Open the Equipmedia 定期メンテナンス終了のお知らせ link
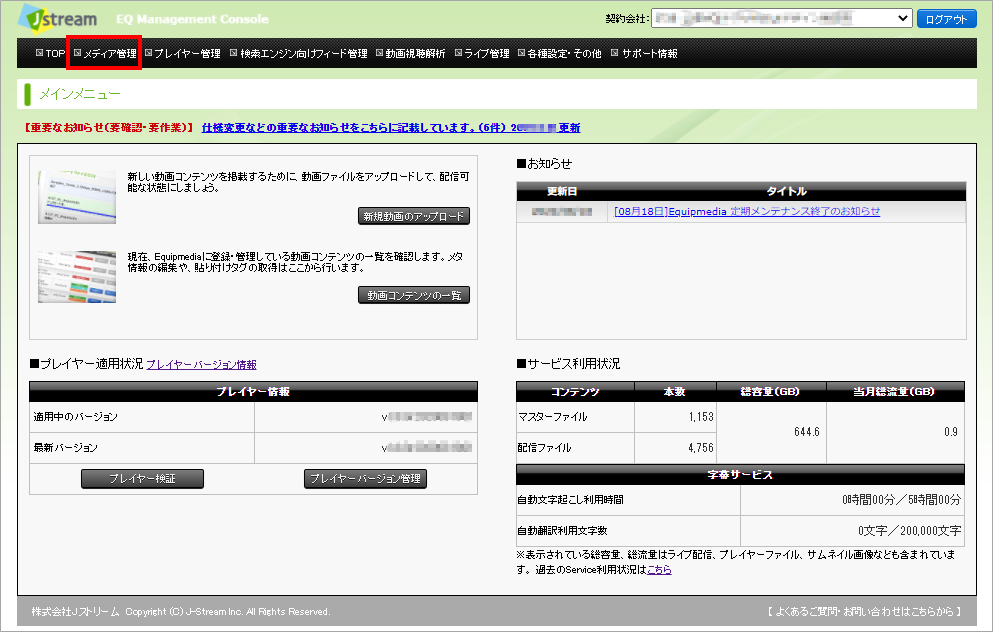Image resolution: width=993 pixels, height=632 pixels. pyautogui.click(x=747, y=212)
